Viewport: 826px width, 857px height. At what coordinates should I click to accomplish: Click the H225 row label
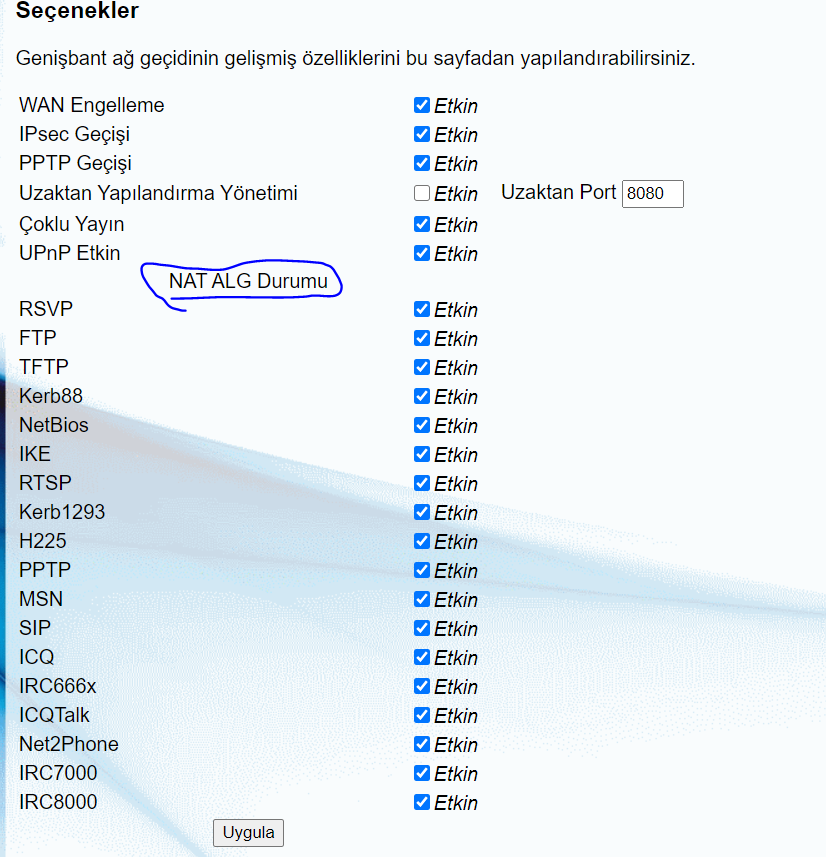coord(43,541)
